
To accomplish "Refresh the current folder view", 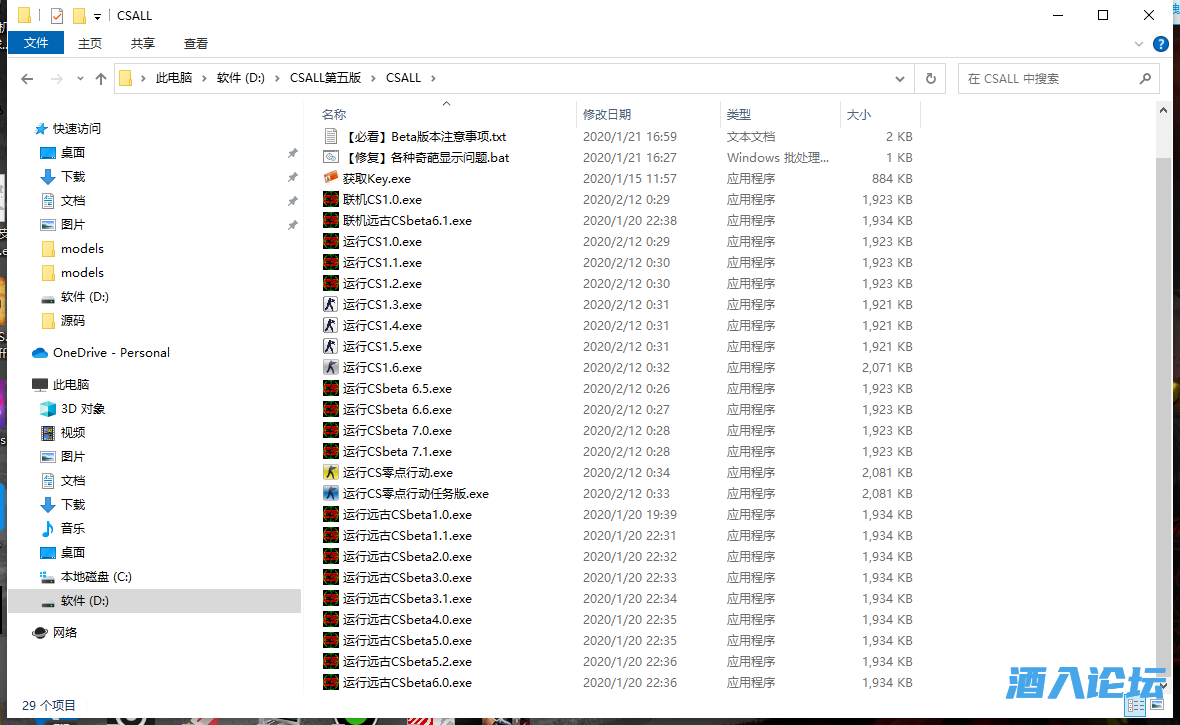I will [x=931, y=78].
